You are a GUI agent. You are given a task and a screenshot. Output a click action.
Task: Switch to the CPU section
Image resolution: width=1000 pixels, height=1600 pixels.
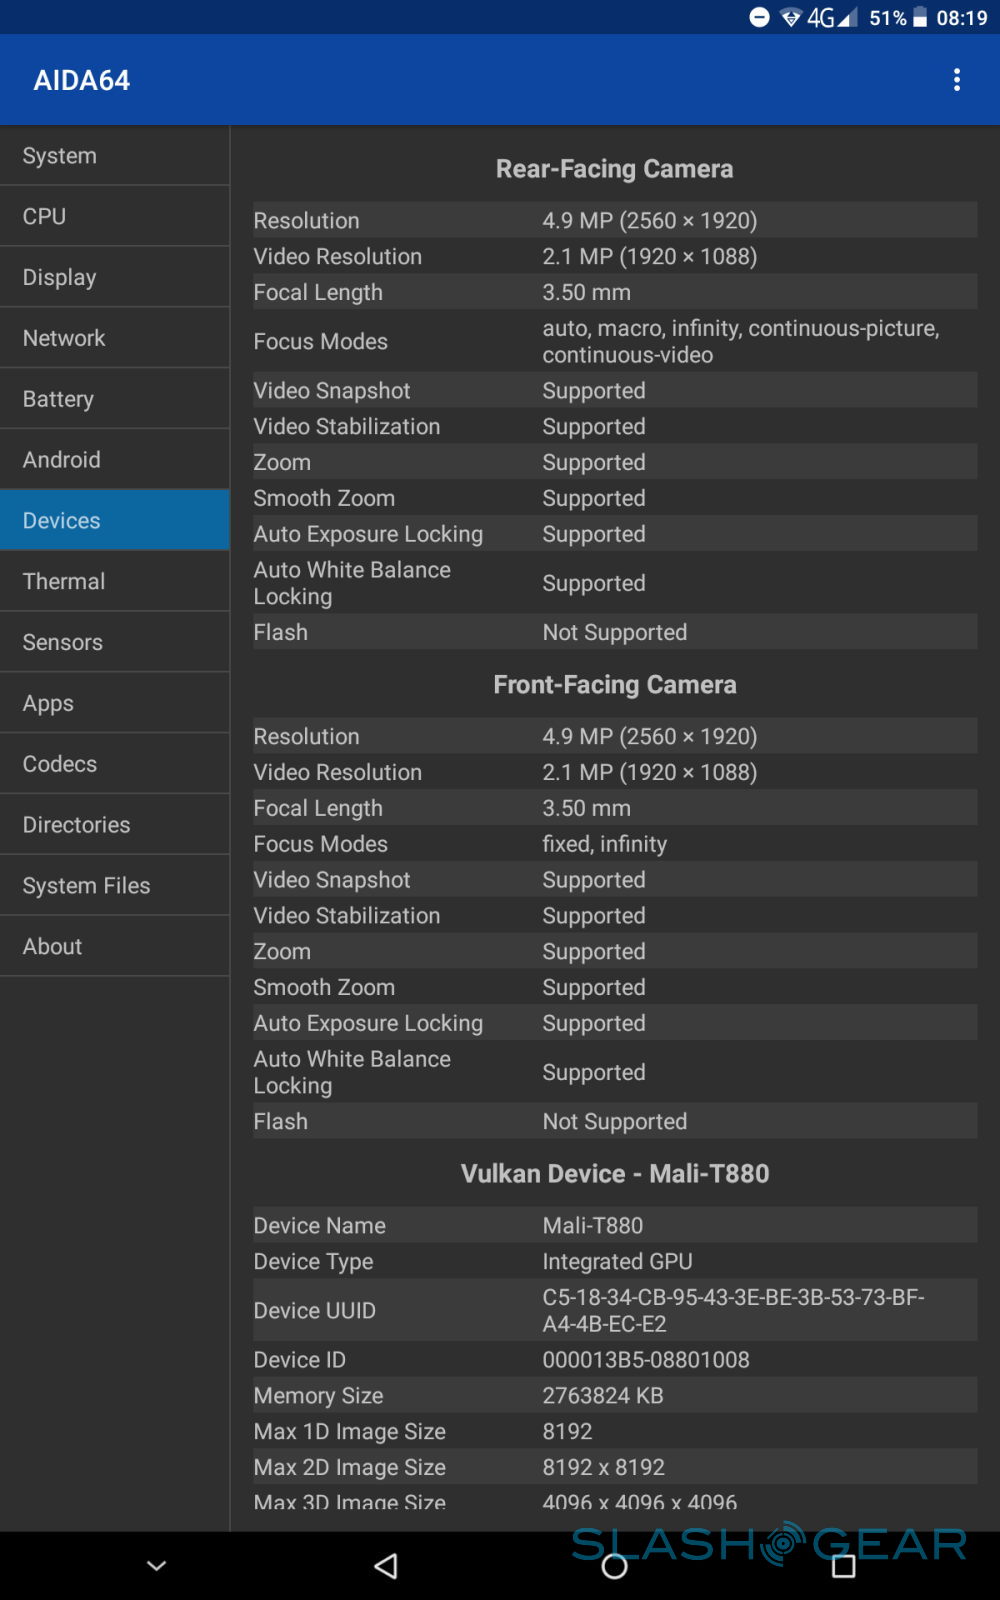click(115, 217)
